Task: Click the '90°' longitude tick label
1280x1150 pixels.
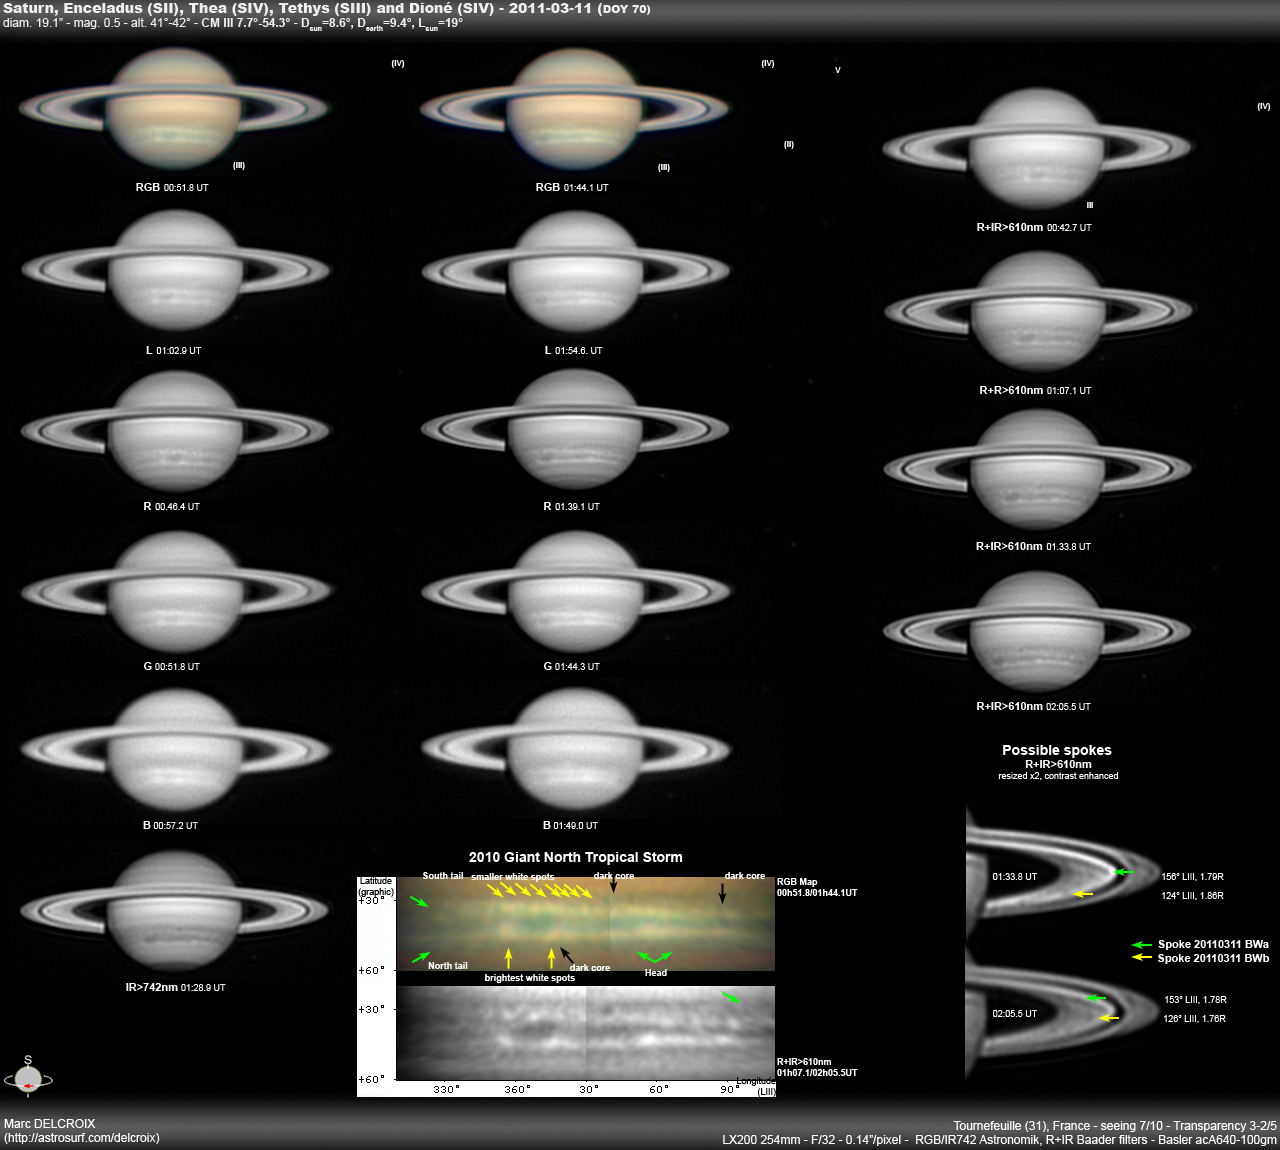Action: click(730, 1090)
